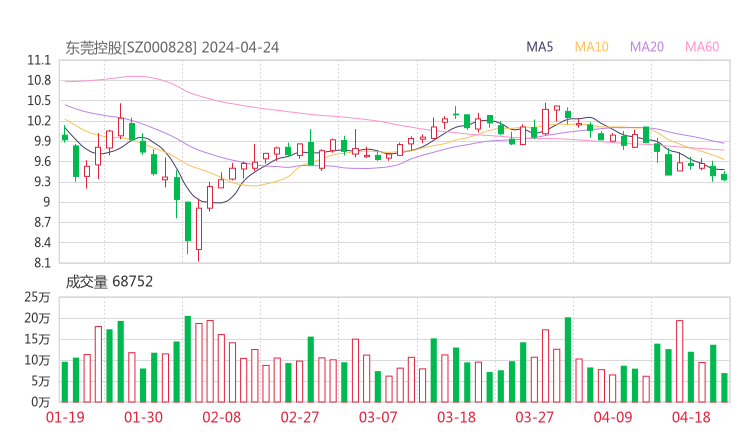
Task: Click the 9.6 price axis label
Action: point(42,162)
